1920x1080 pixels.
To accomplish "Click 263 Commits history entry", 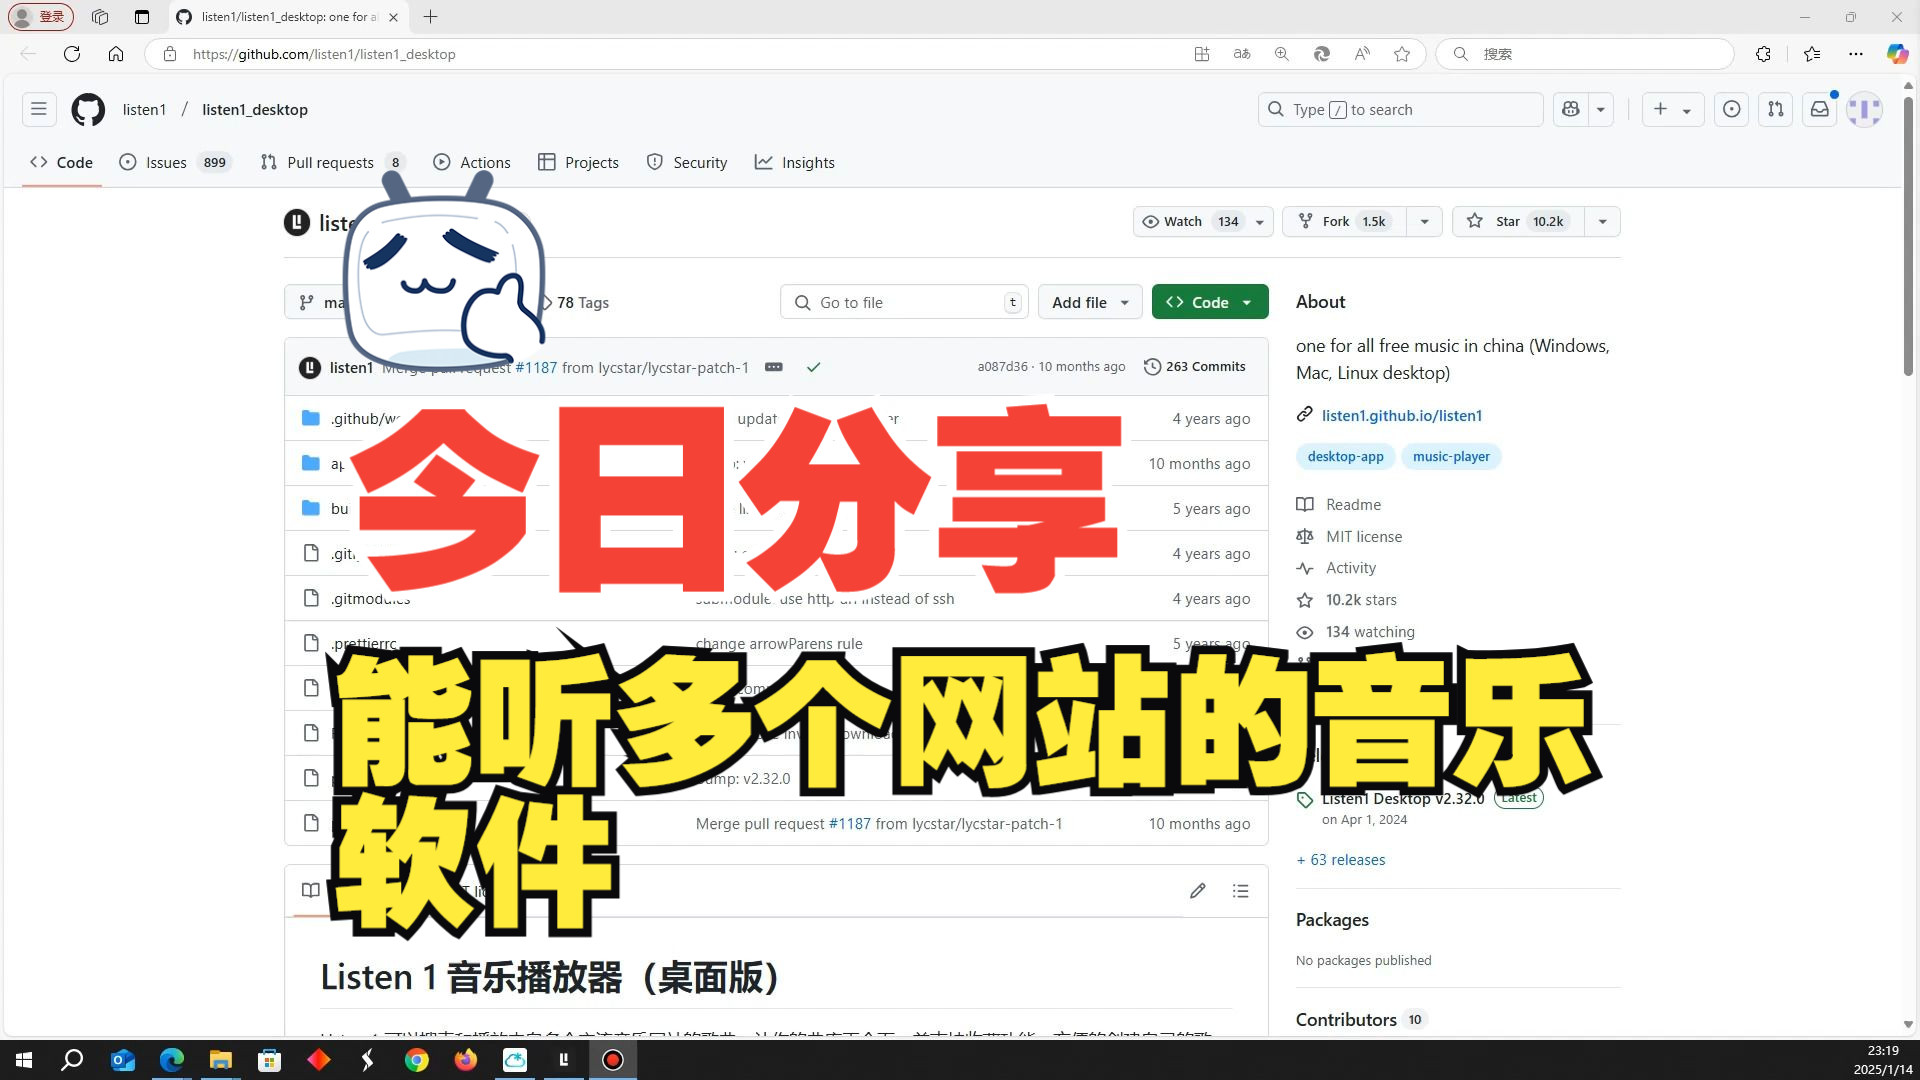I will (1195, 367).
